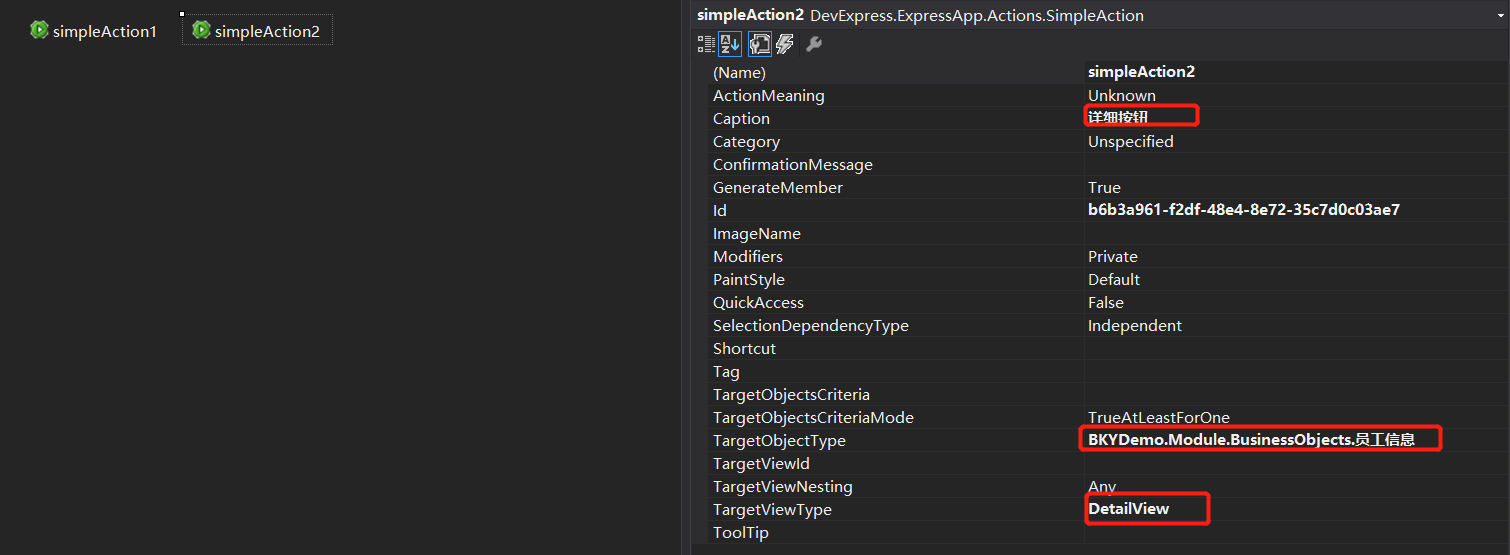Viewport: 1510px width, 555px height.
Task: Click the QuickAccess value False
Action: tap(1105, 302)
